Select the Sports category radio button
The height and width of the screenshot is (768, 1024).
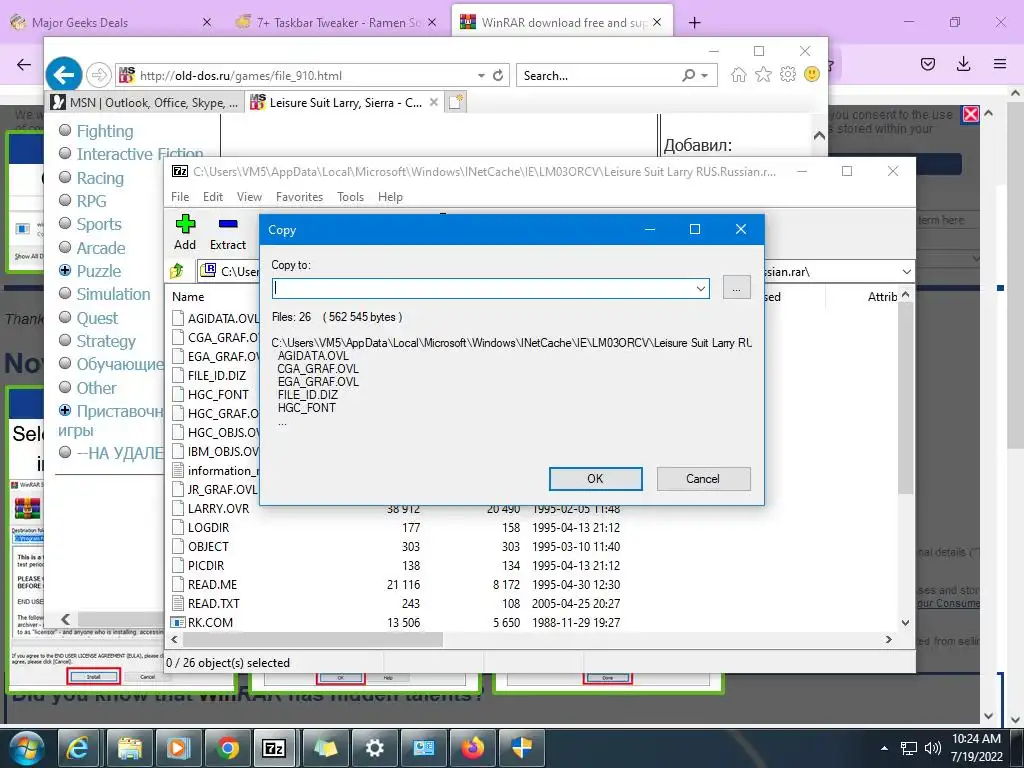click(x=65, y=223)
